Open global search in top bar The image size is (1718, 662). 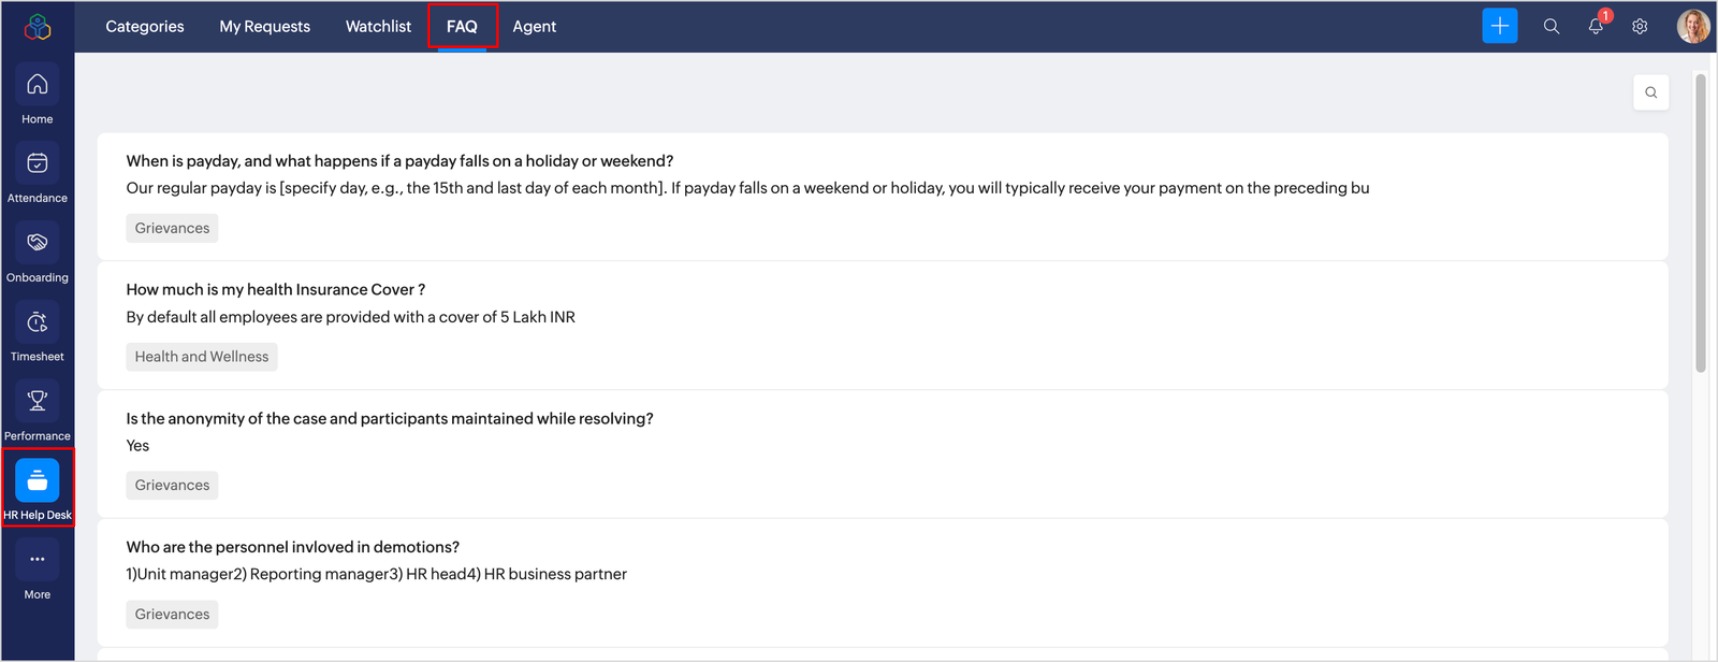(1551, 27)
